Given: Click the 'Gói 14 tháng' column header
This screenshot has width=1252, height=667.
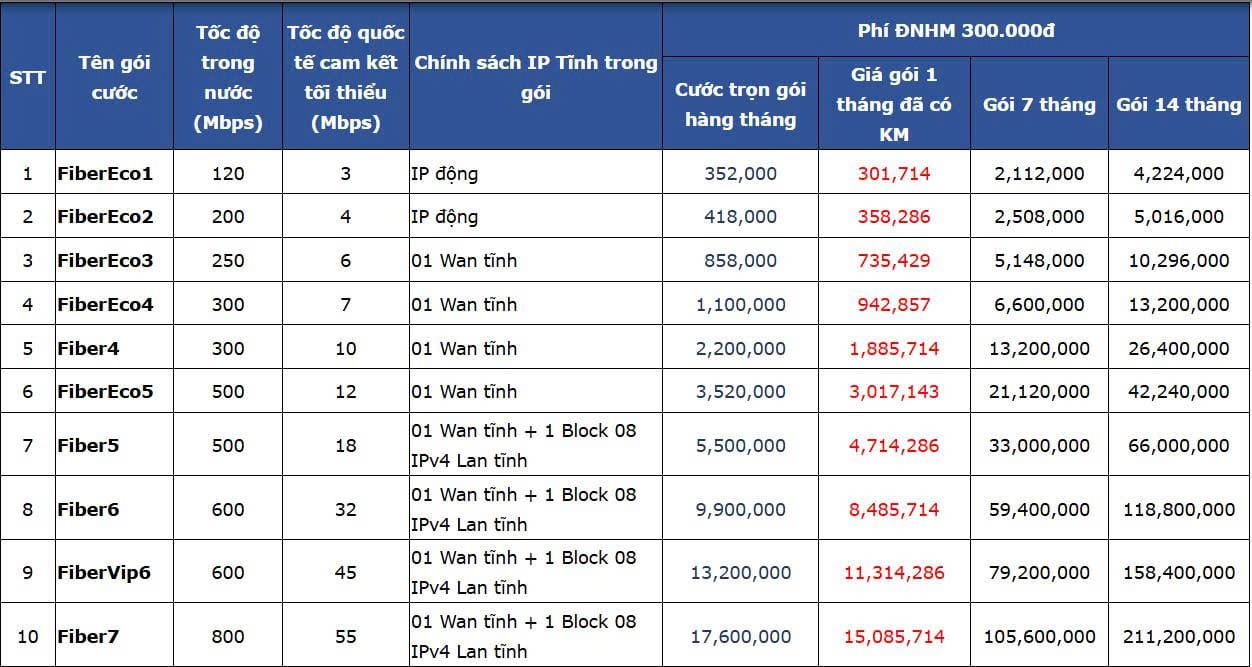Looking at the screenshot, I should tap(1179, 104).
